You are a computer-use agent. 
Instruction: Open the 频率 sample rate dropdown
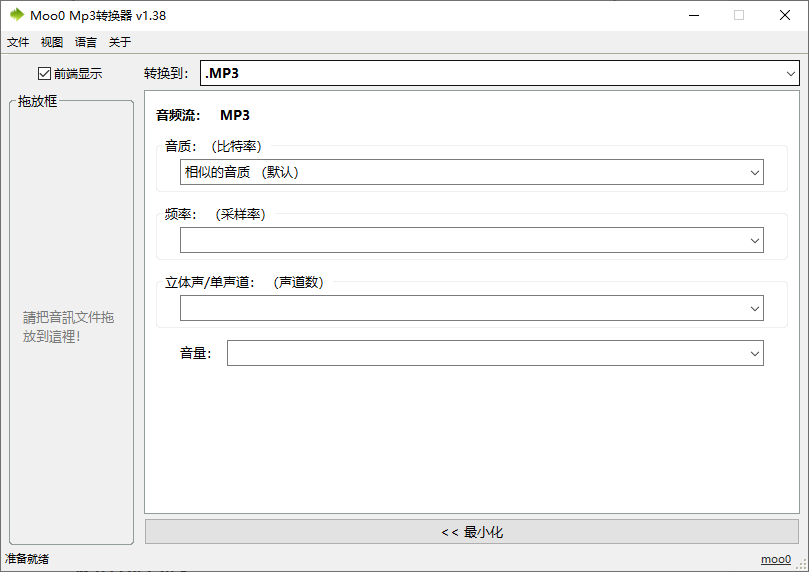coord(471,240)
